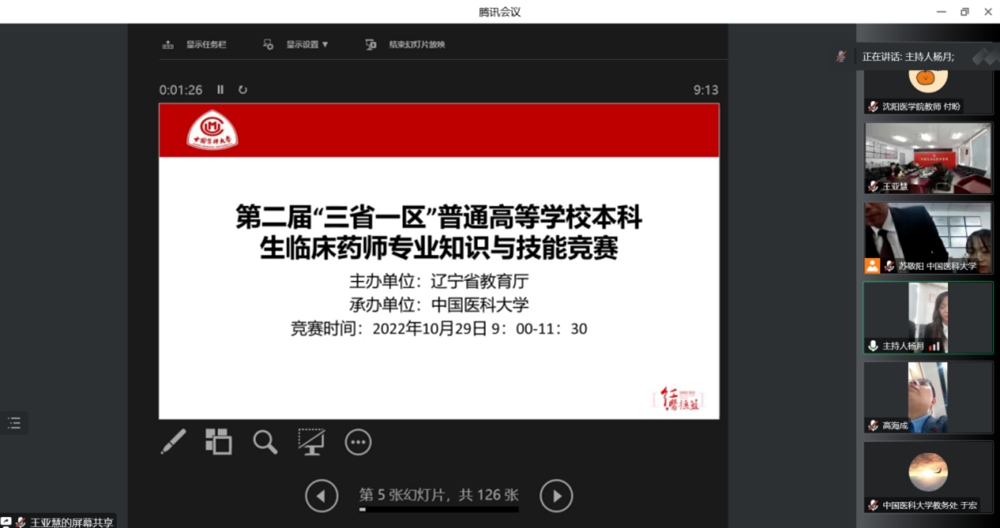Viewport: 1000px width, 528px height.
Task: Open the list icon on the left edge
Action: 14,423
